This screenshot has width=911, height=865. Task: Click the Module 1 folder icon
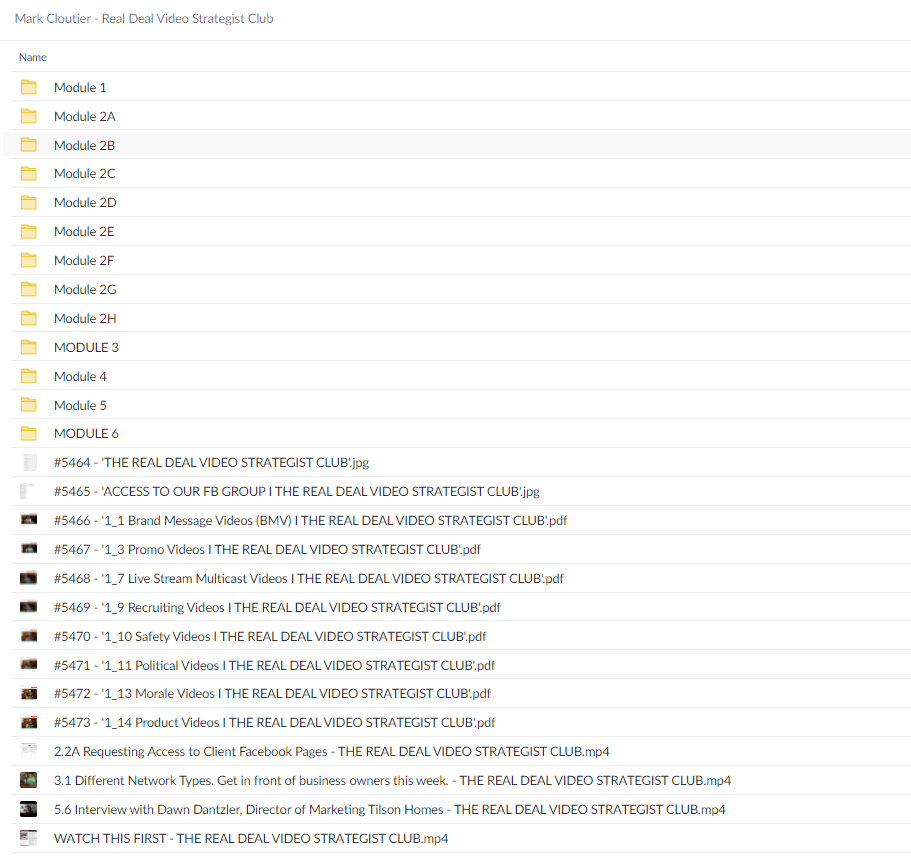coord(28,87)
